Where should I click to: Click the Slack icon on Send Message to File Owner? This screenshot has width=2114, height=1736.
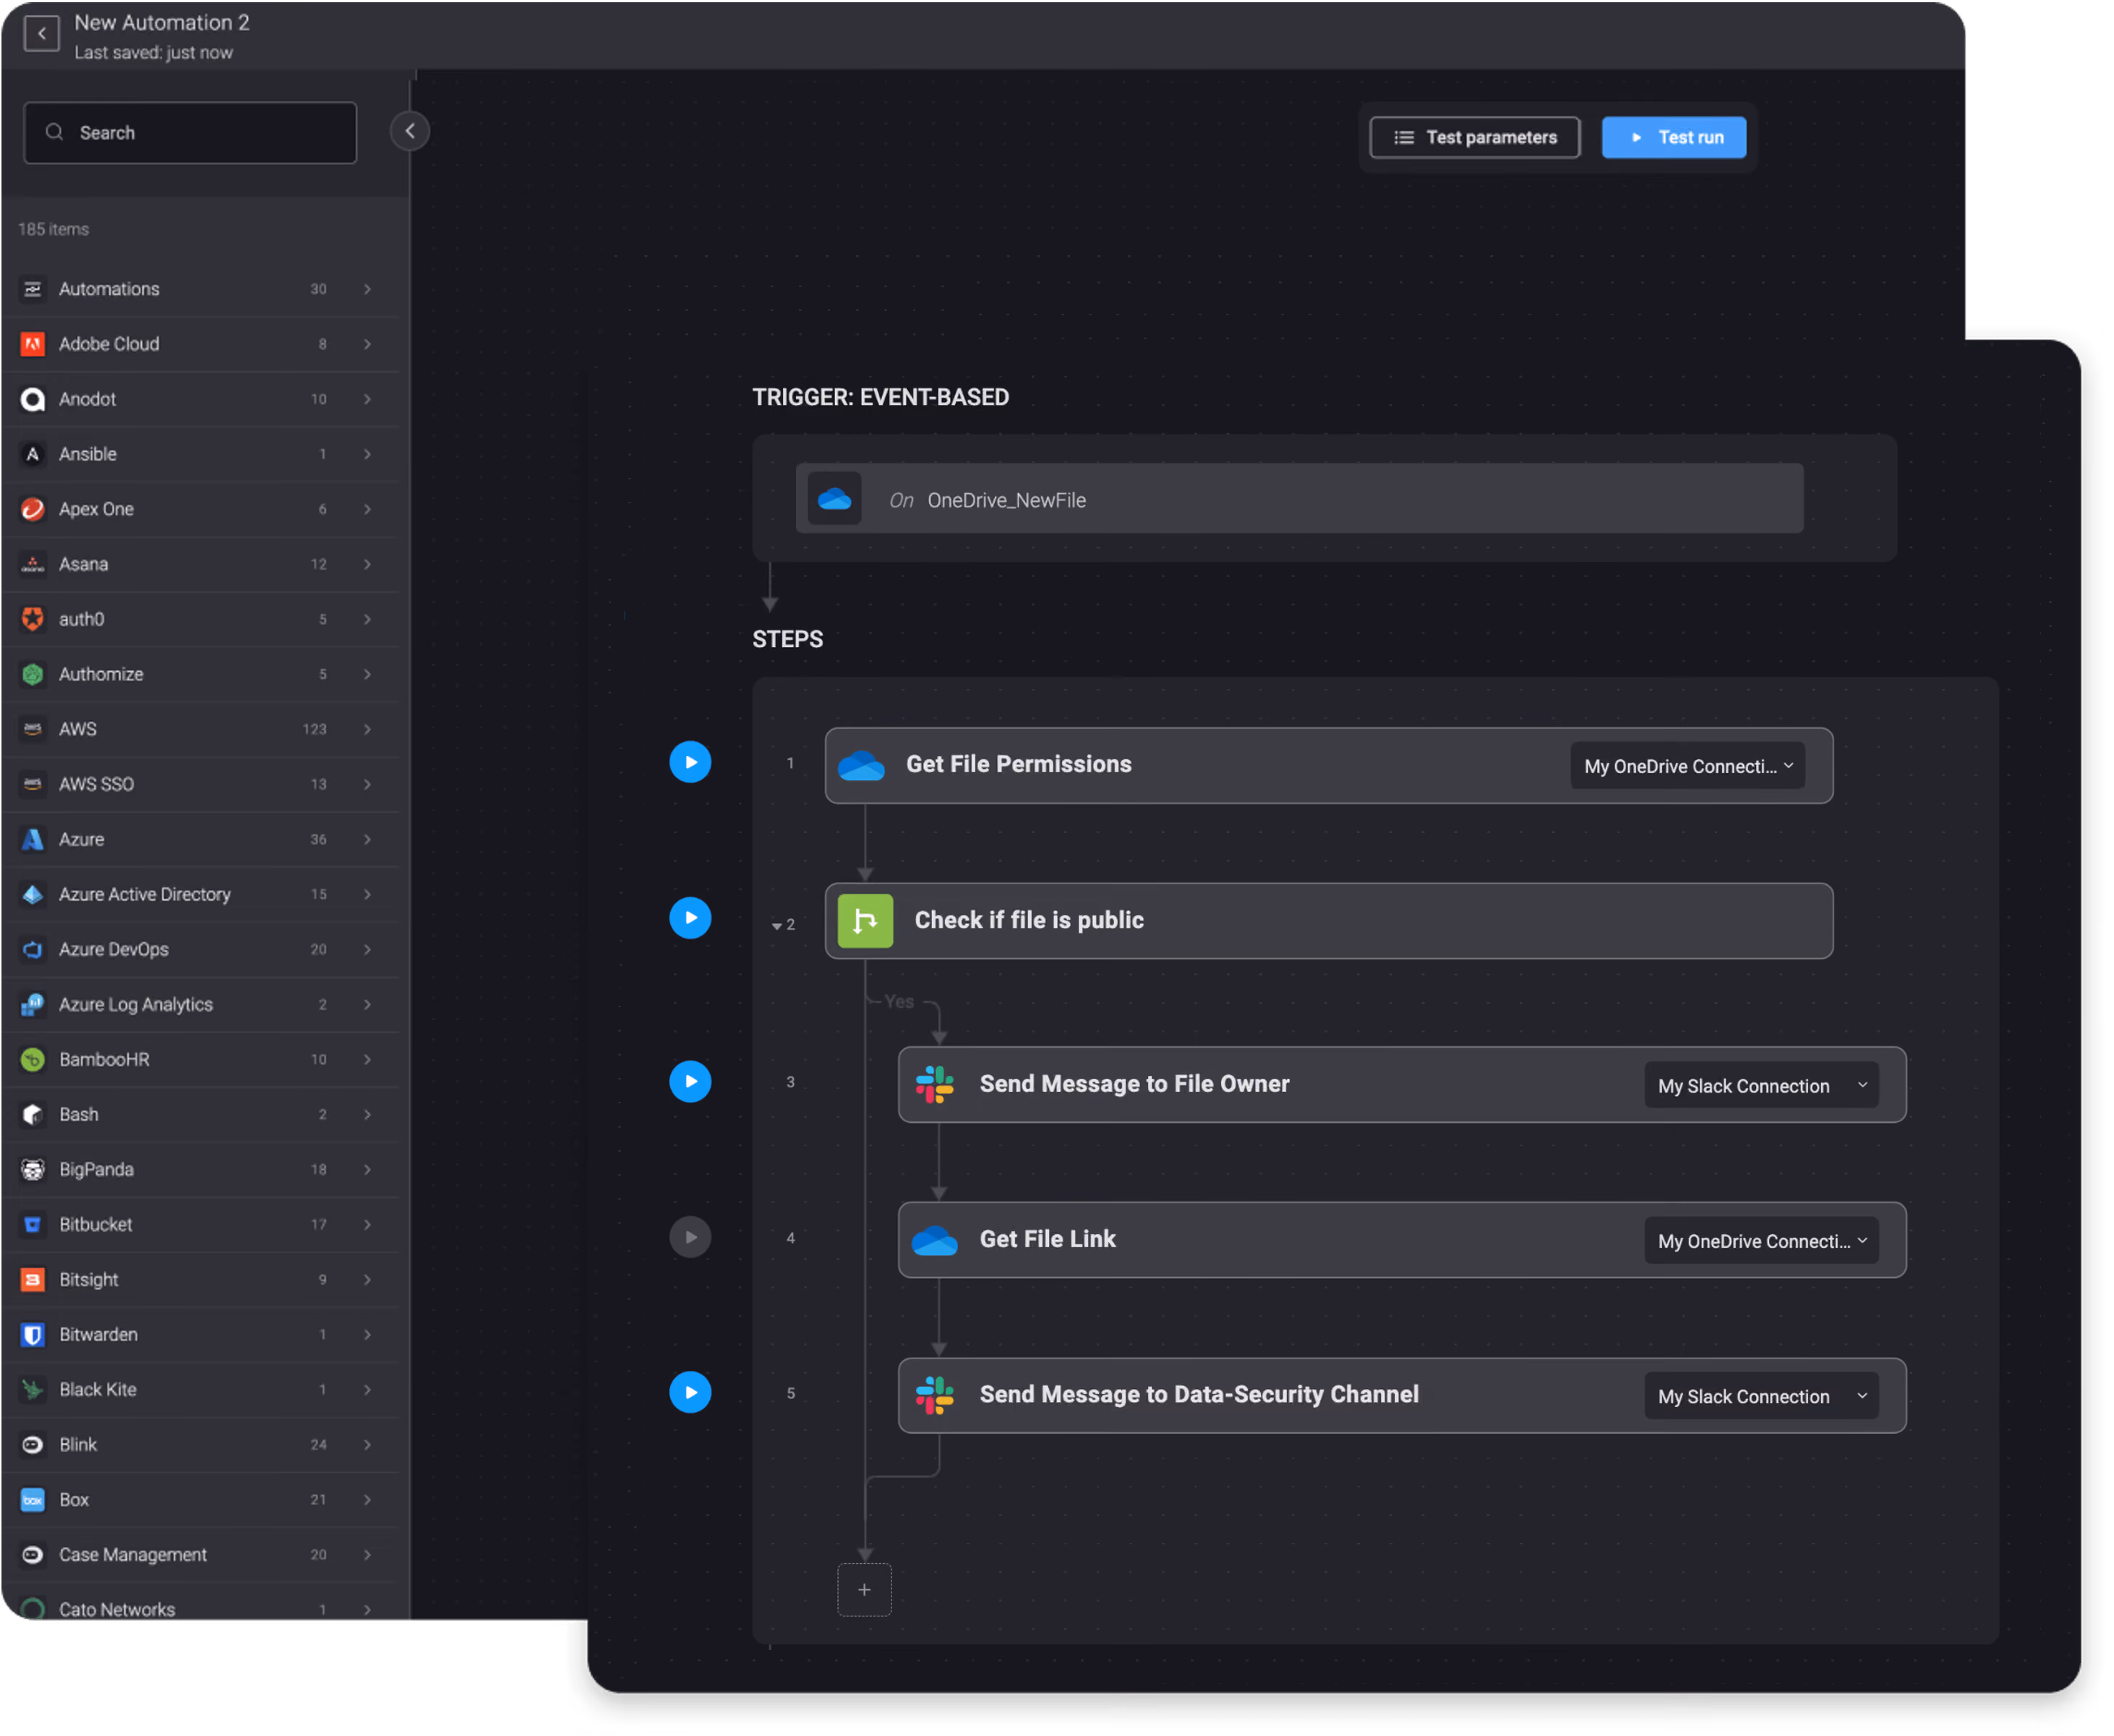pos(936,1086)
